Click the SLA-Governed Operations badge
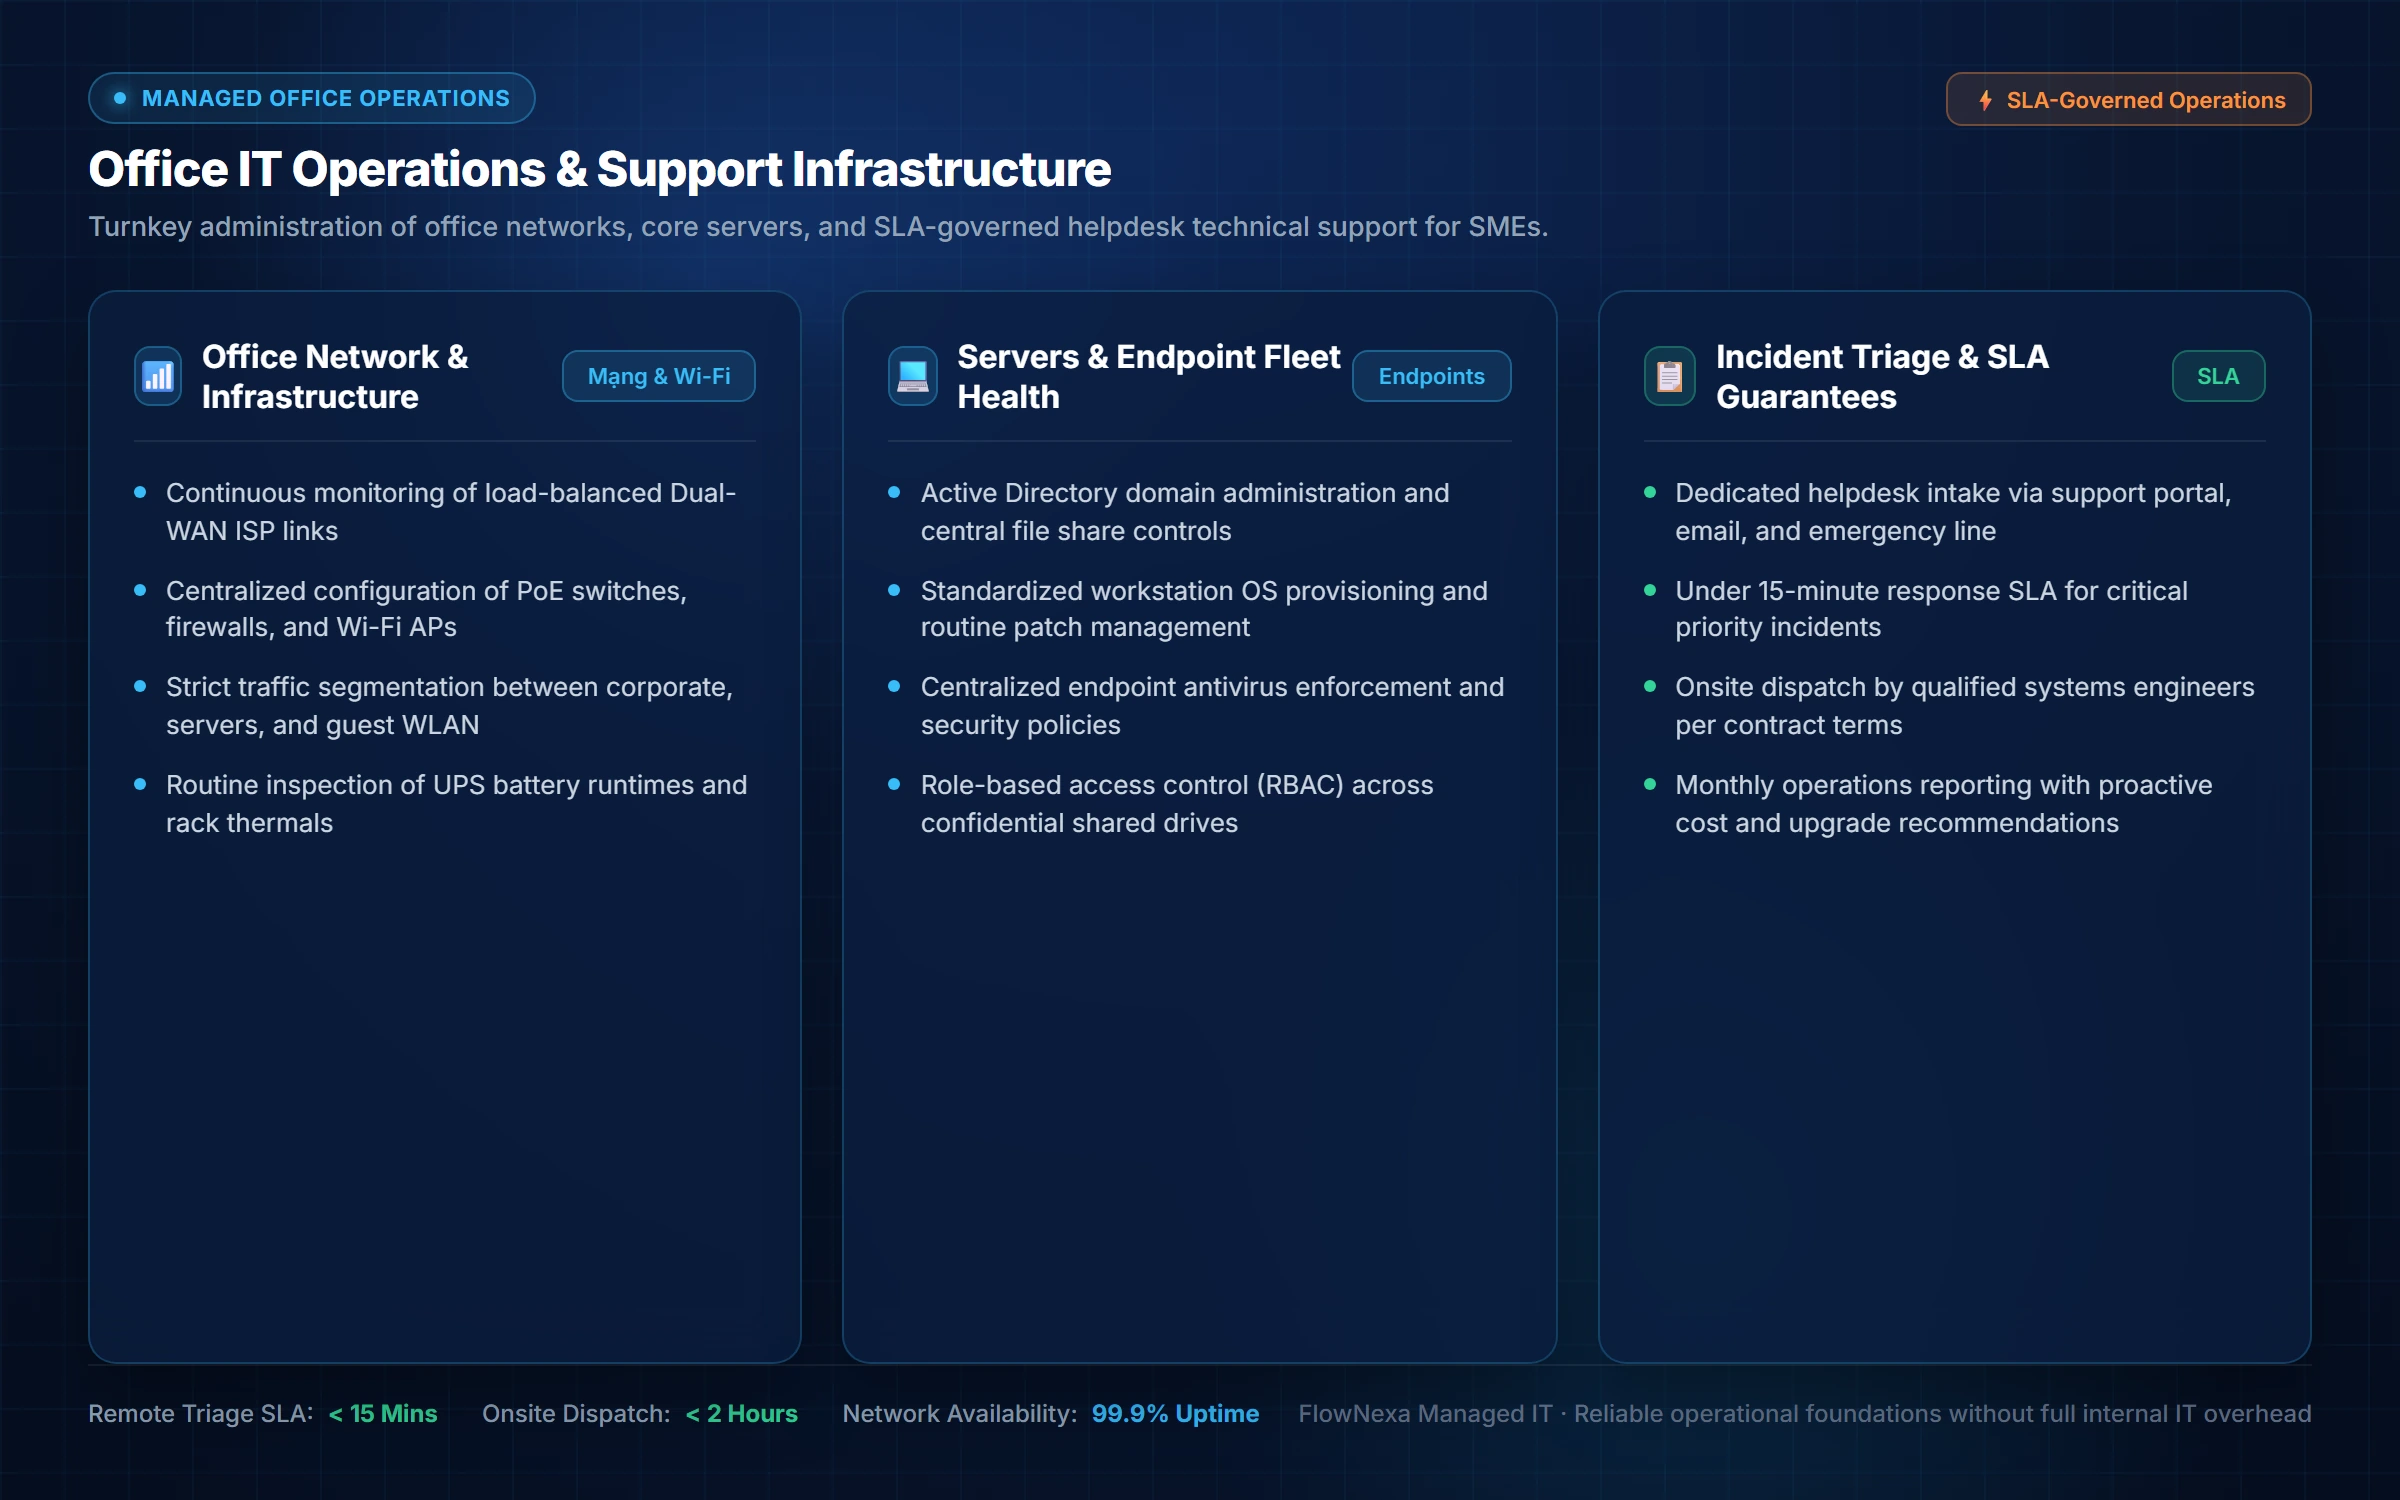 pyautogui.click(x=2128, y=99)
